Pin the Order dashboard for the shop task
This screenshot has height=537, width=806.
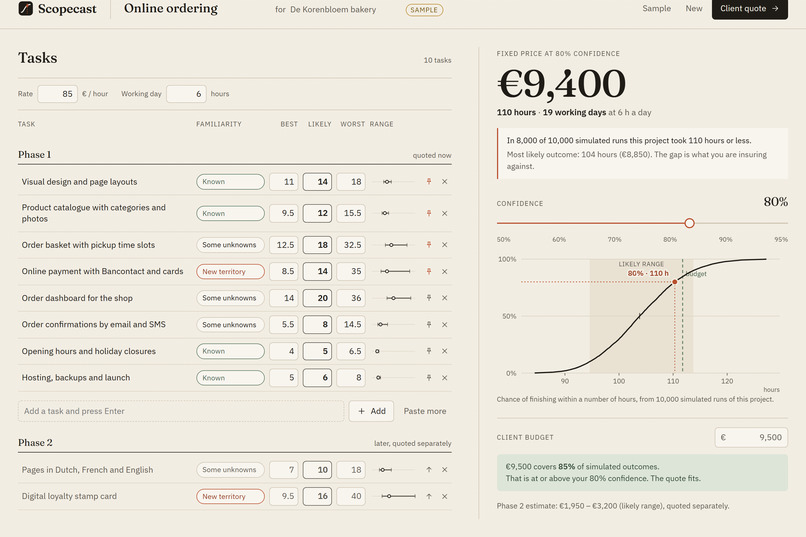pyautogui.click(x=429, y=298)
